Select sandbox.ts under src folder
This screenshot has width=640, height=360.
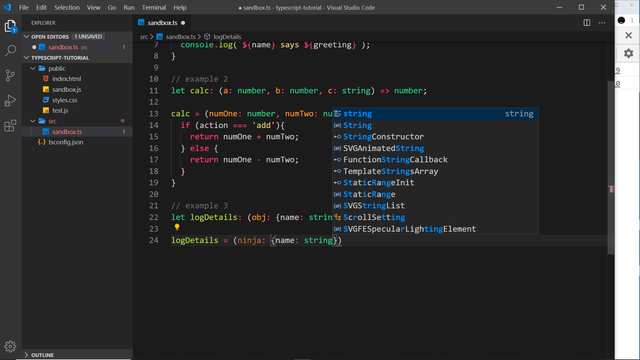pos(67,132)
